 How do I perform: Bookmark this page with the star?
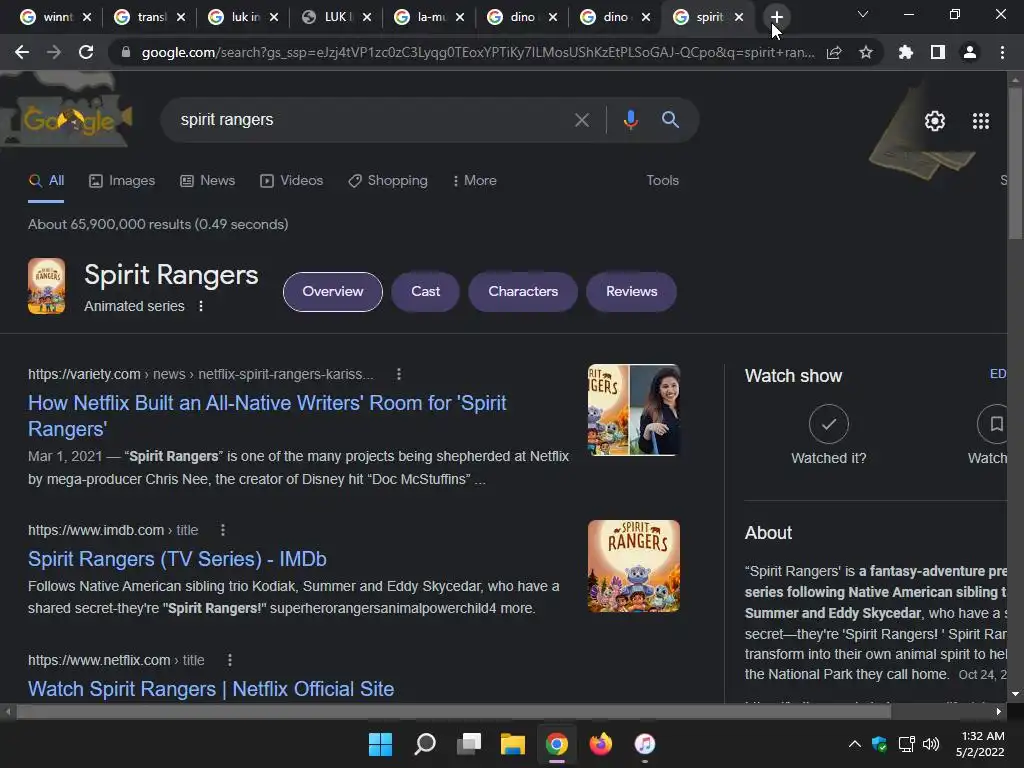click(x=866, y=52)
